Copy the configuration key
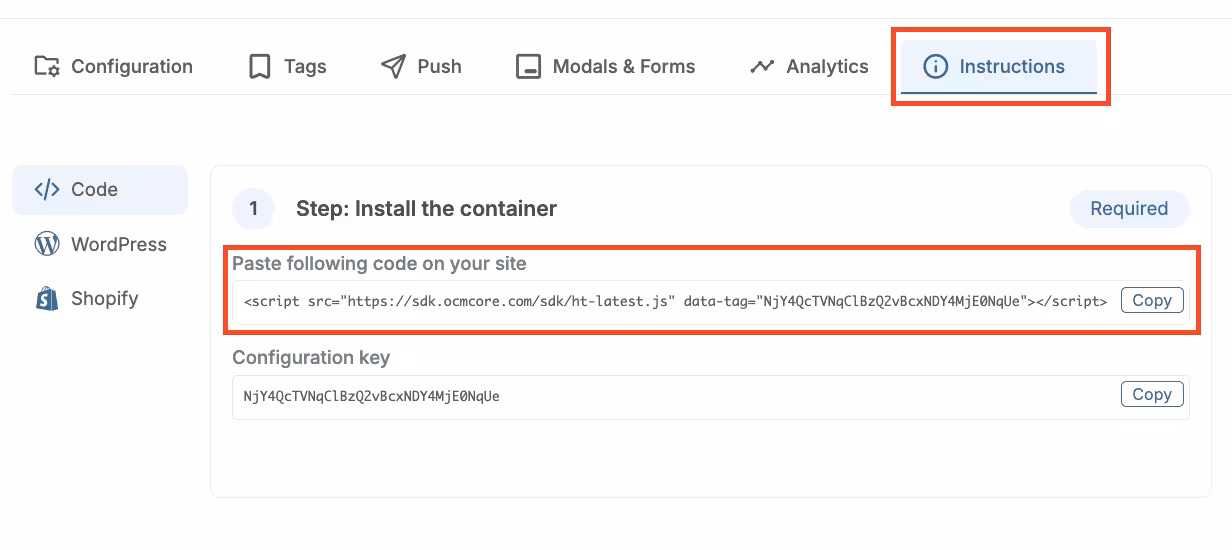Image resolution: width=1232 pixels, height=550 pixels. pyautogui.click(x=1152, y=395)
